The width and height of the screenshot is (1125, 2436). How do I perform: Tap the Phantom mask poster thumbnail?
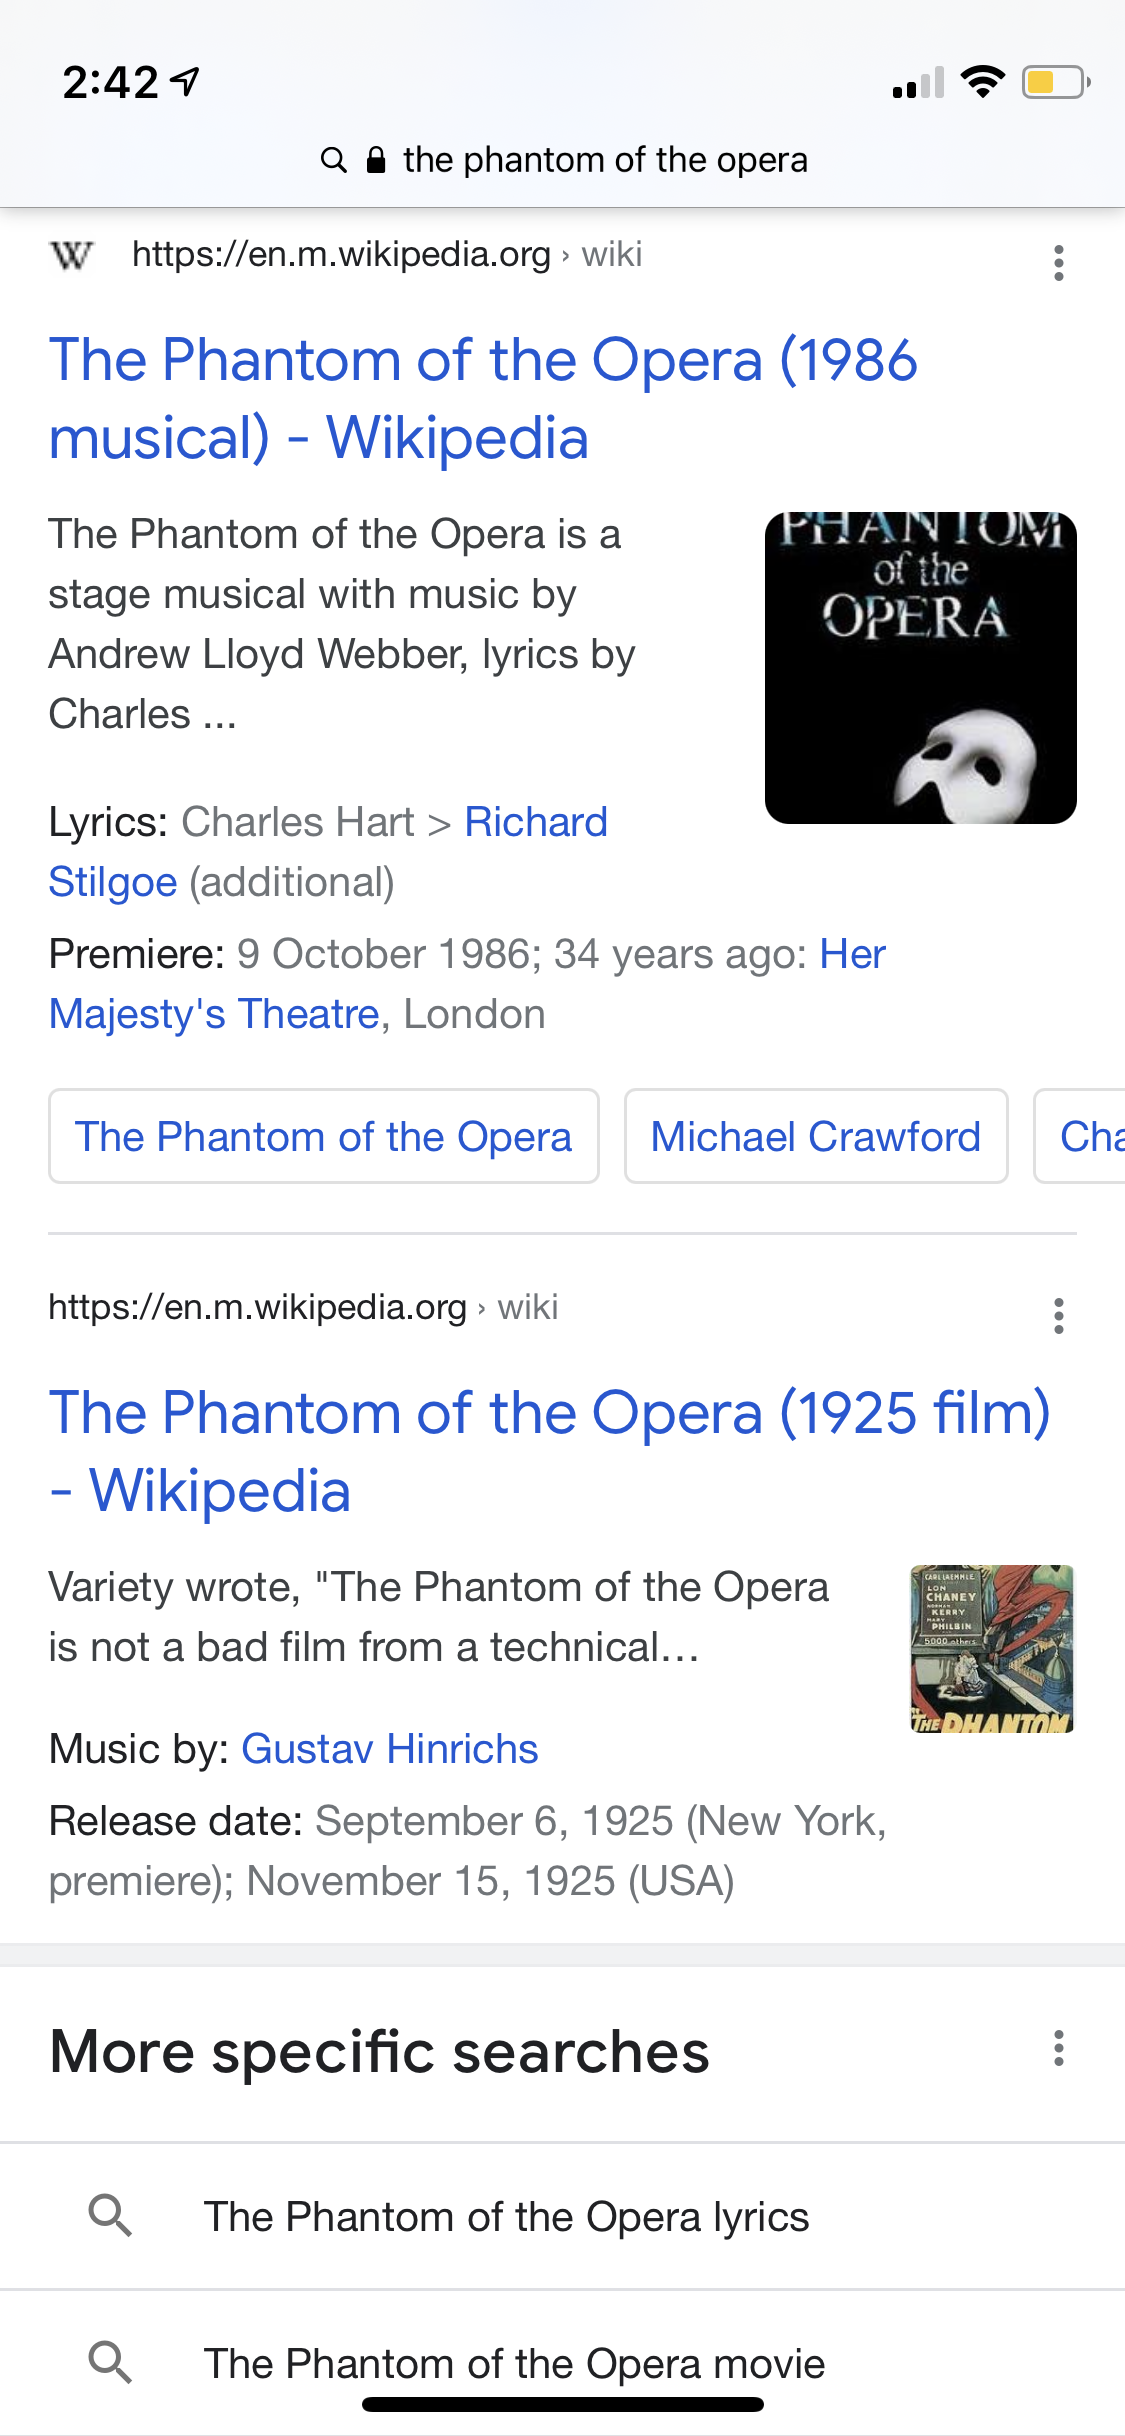(920, 668)
